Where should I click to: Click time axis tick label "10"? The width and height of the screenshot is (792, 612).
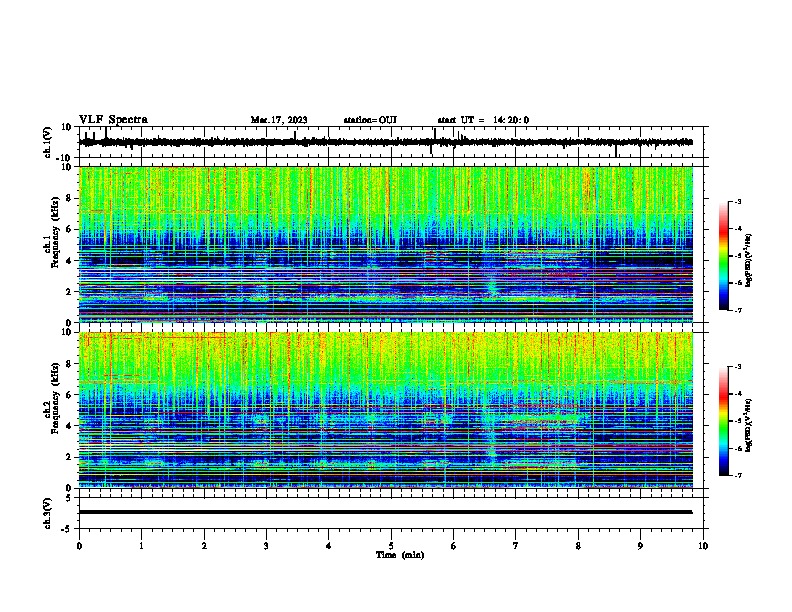point(703,546)
